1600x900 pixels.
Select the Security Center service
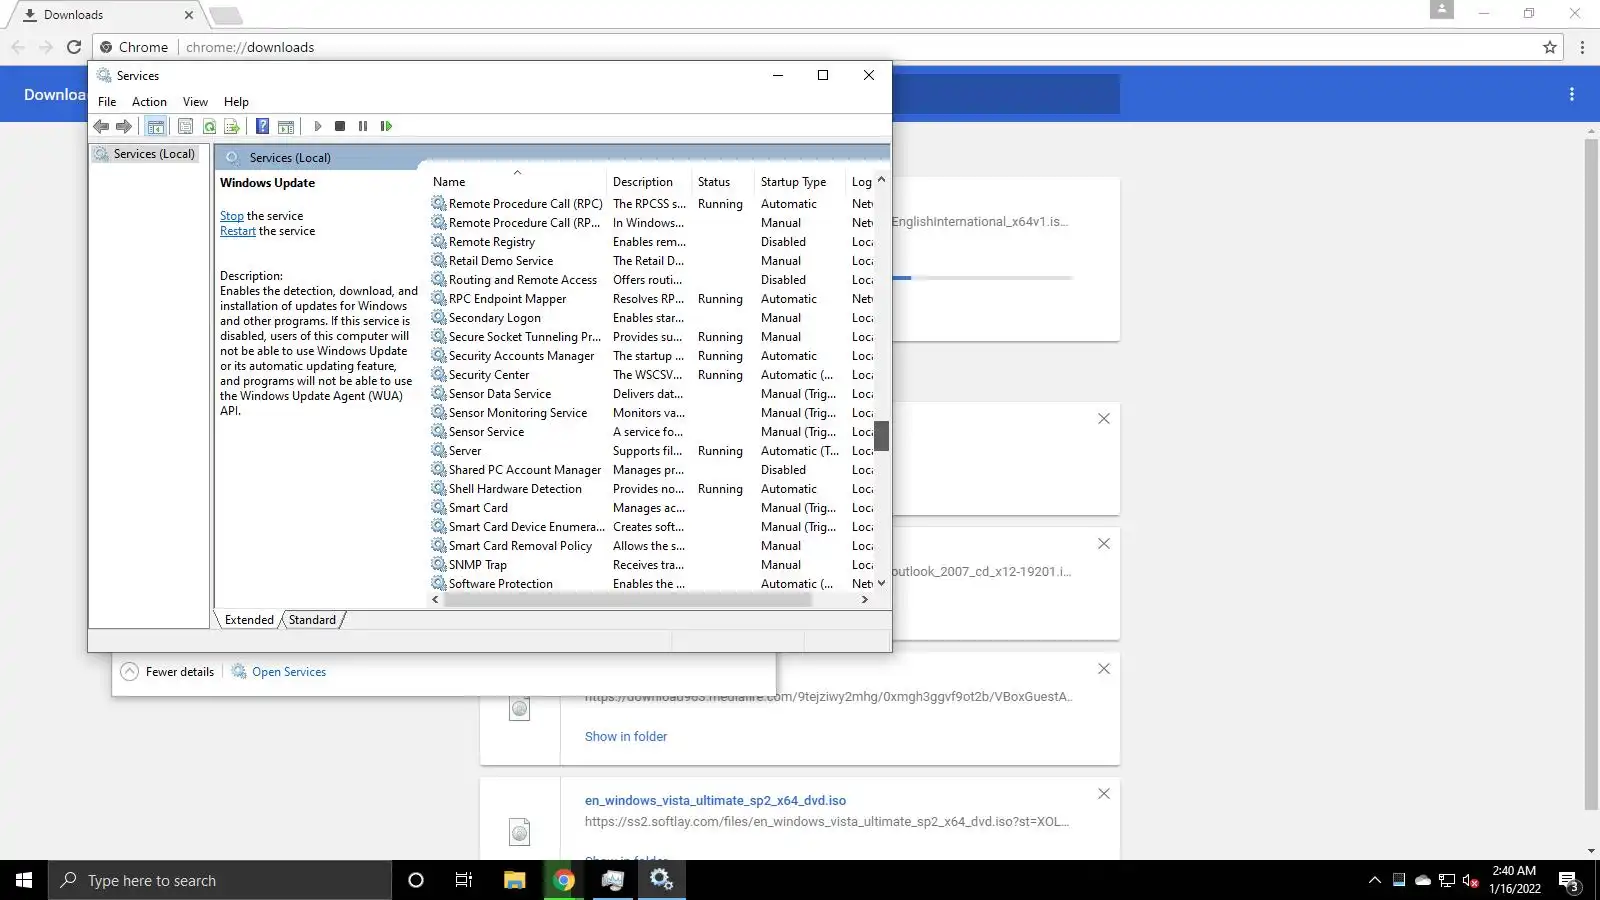pyautogui.click(x=652, y=375)
